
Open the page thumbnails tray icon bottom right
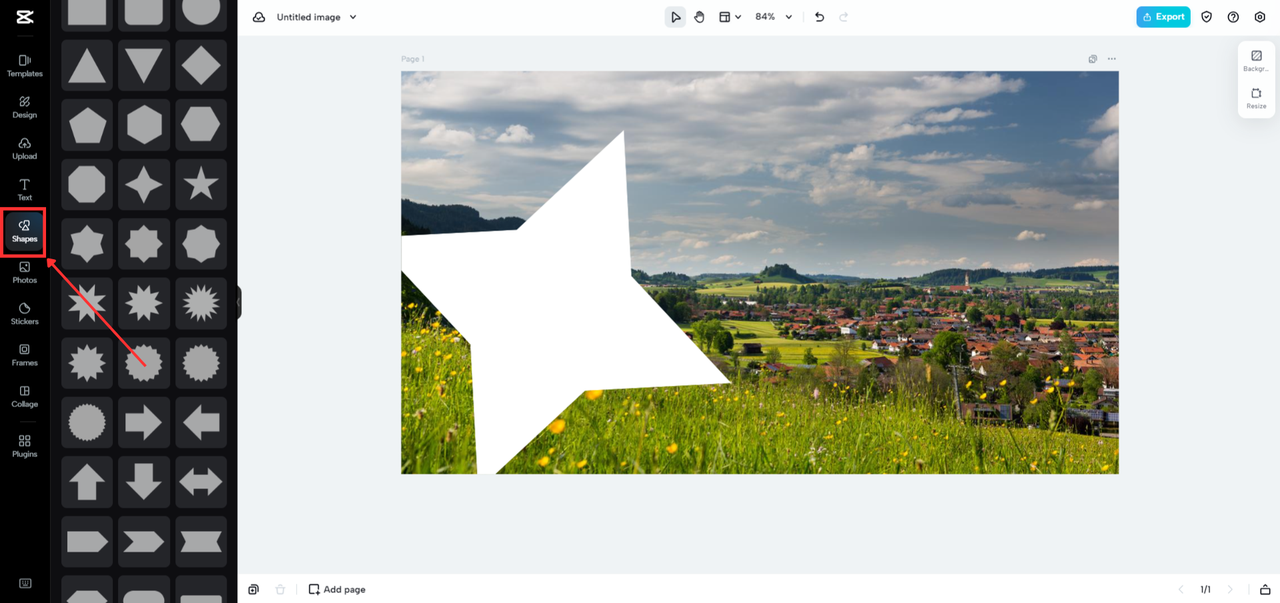click(1265, 589)
